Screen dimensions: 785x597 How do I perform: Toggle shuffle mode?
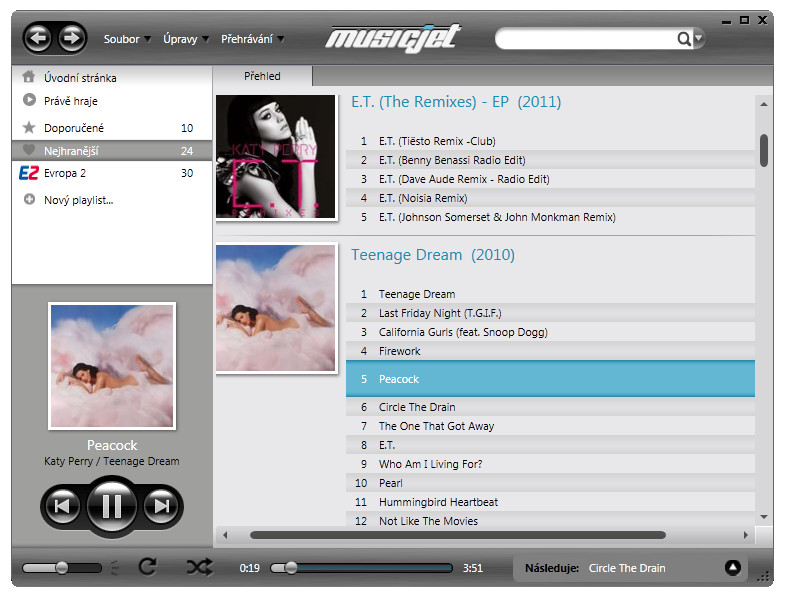(199, 567)
